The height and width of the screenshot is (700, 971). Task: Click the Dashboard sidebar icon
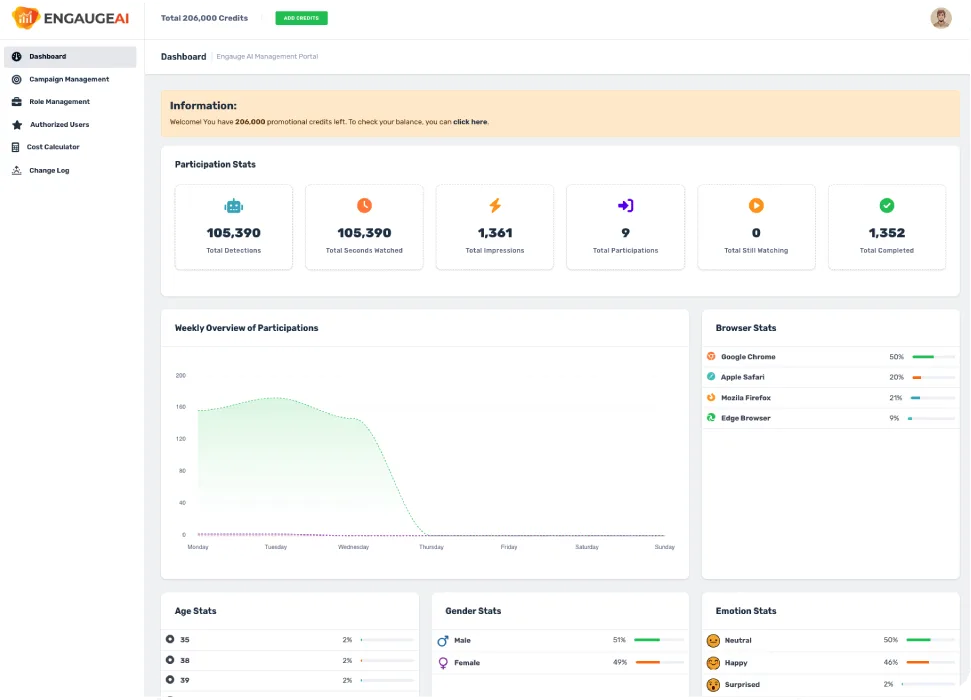(x=17, y=56)
